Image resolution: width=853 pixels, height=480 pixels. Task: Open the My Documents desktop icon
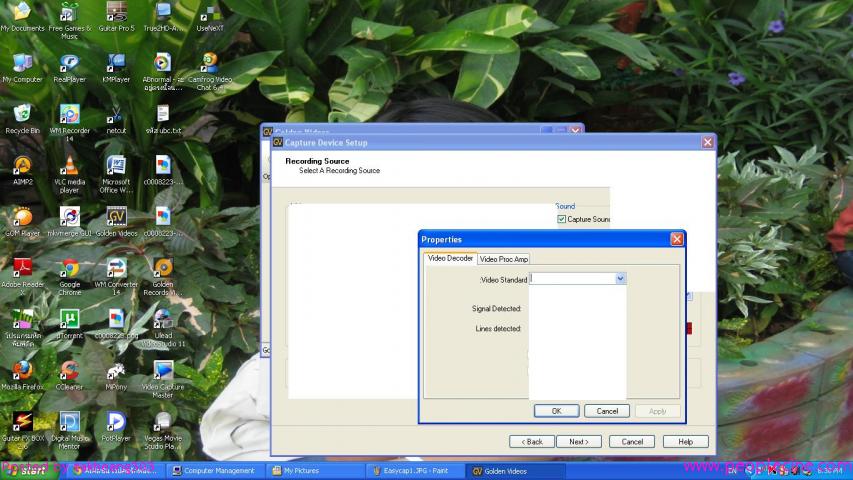22,16
